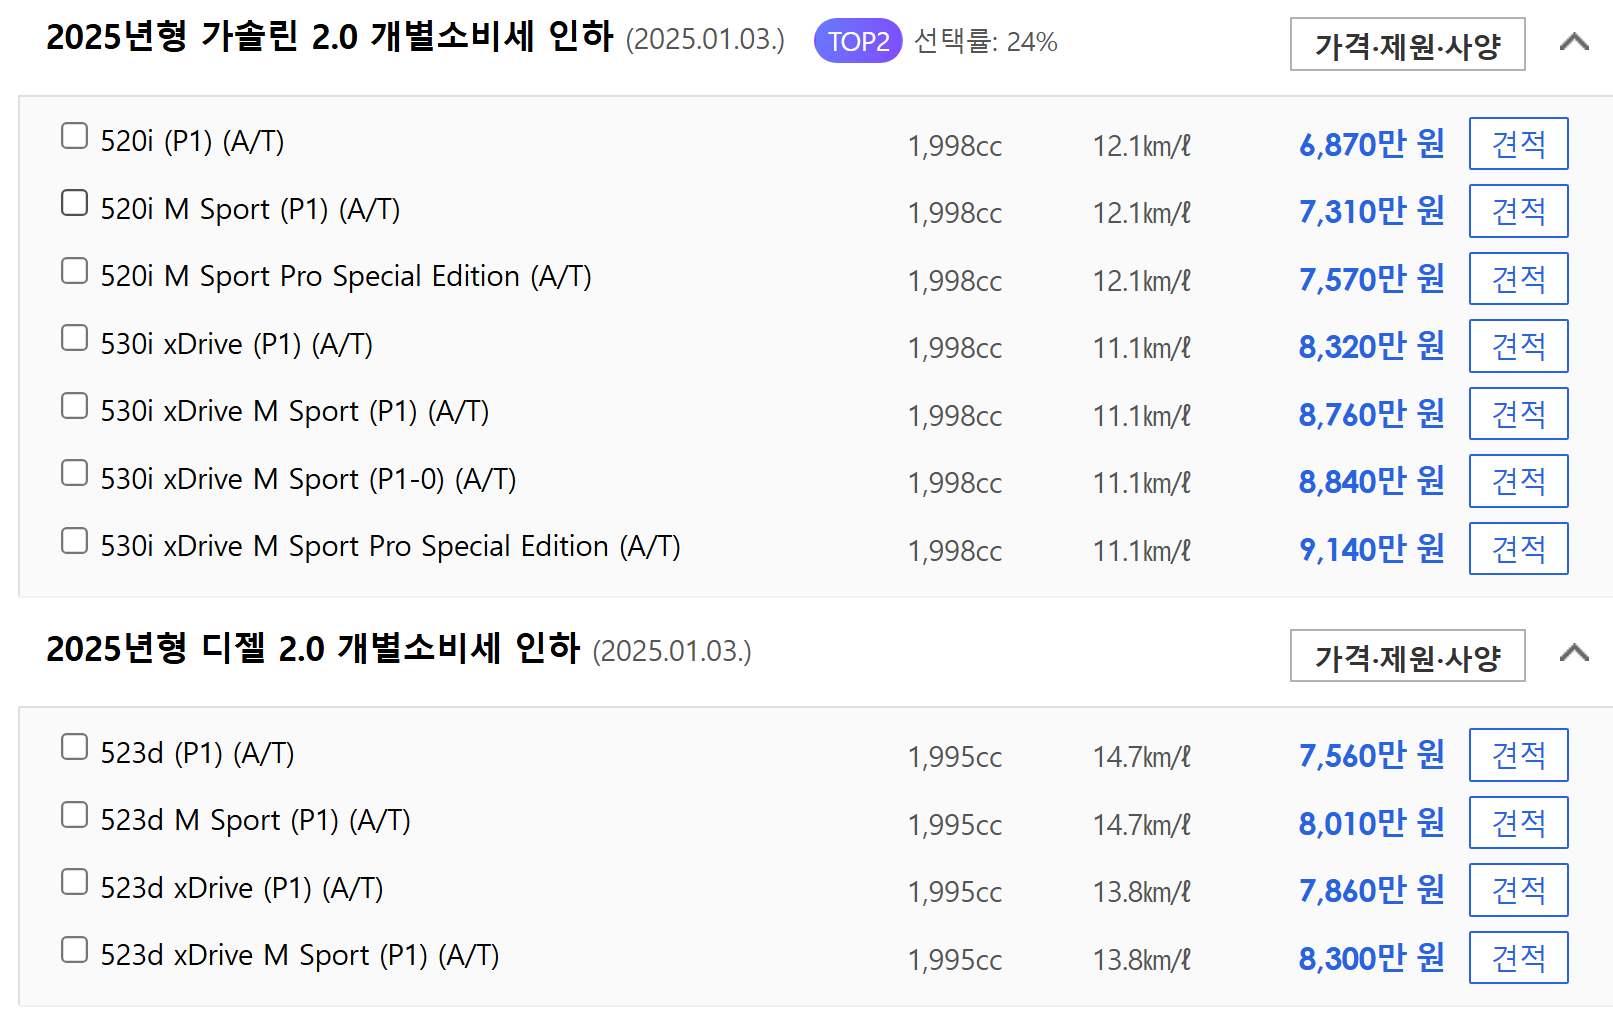
Task: Collapse the 디젤 2.0 section chevron
Action: pyautogui.click(x=1574, y=653)
